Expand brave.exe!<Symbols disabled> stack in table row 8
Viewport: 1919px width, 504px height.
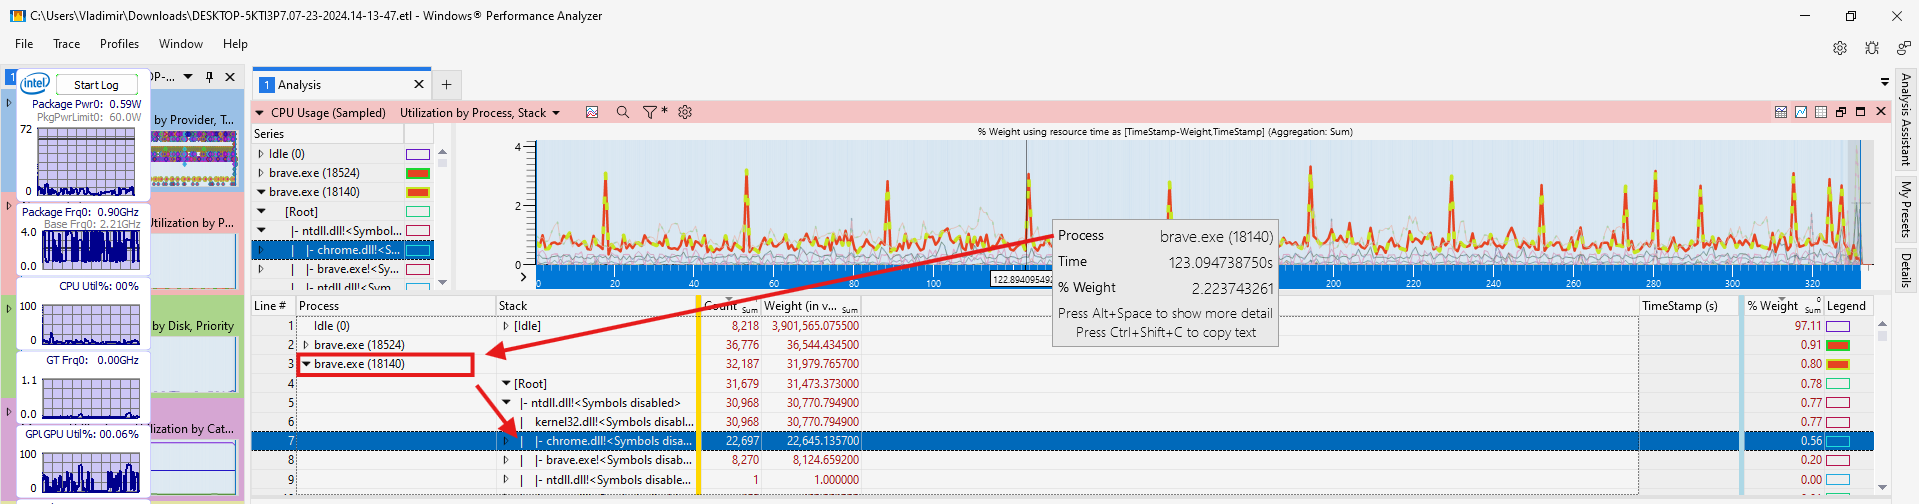[x=506, y=460]
